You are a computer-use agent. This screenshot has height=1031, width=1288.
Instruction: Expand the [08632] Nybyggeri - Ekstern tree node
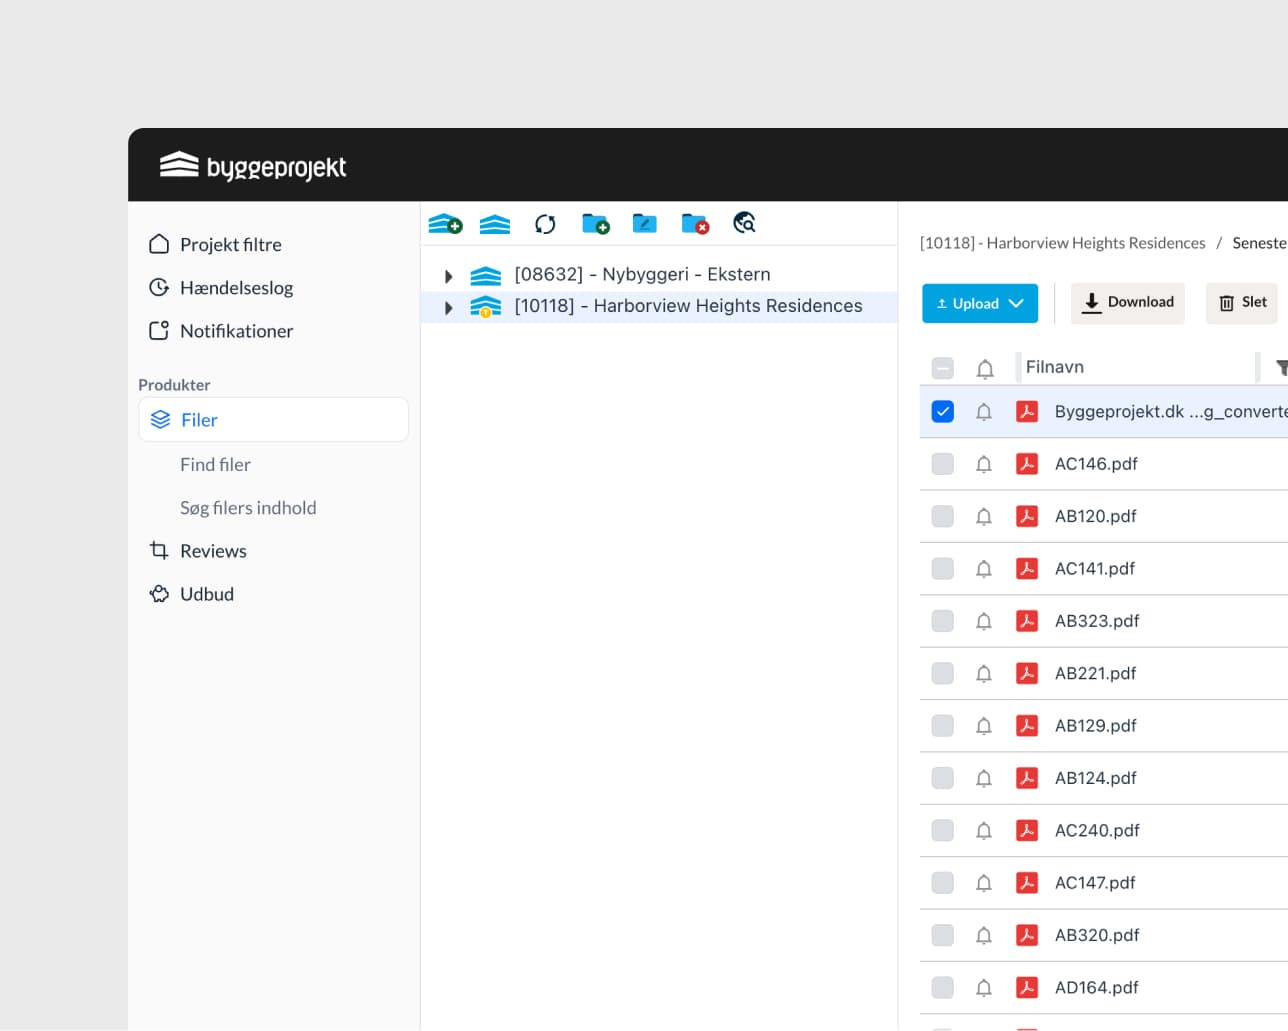coord(449,276)
